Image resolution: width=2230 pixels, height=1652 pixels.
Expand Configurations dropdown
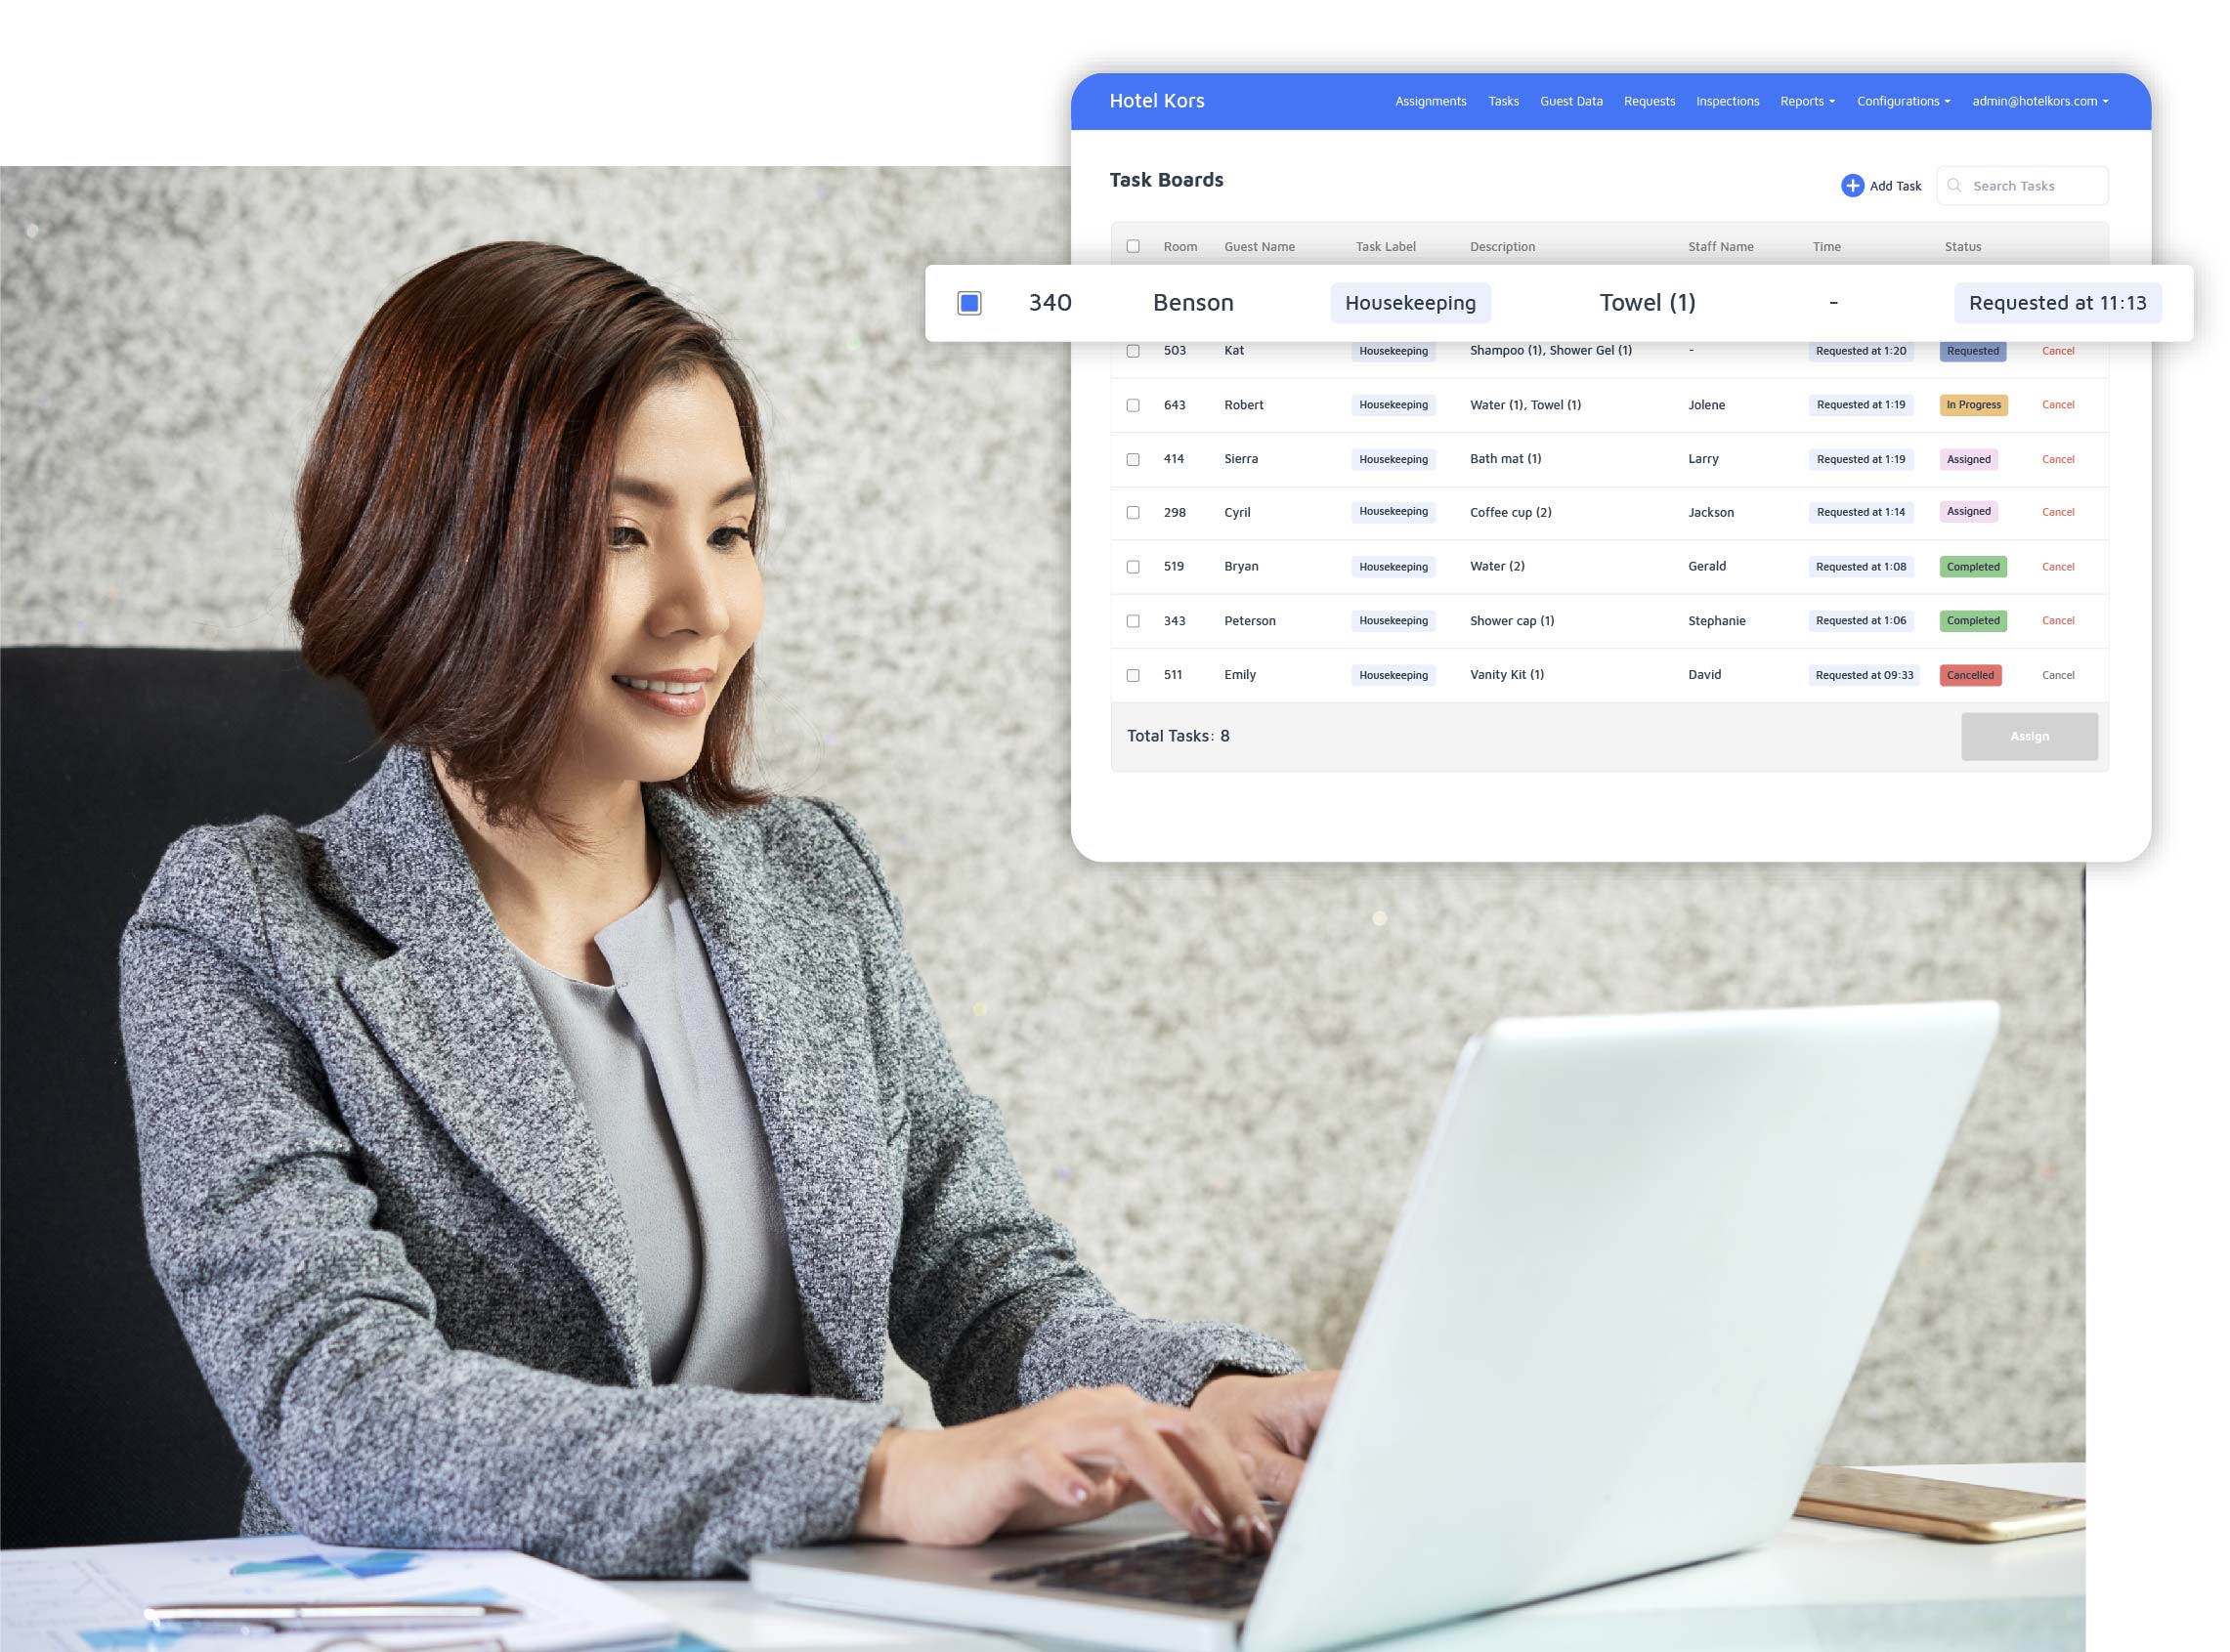pyautogui.click(x=1902, y=101)
